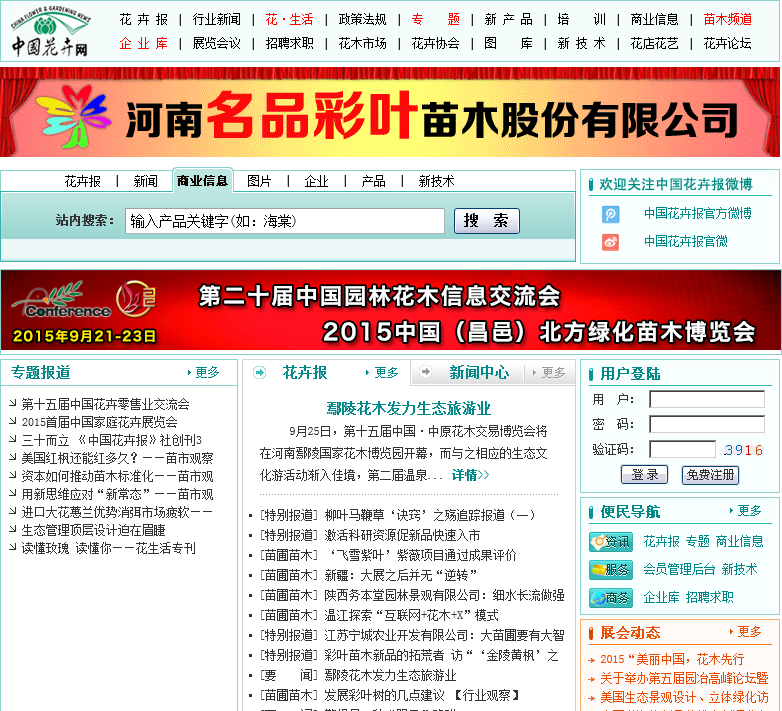
Task: Select the 商业信息 search tab
Action: pos(202,181)
